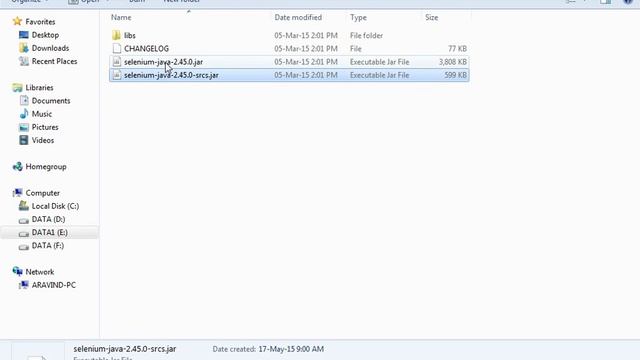The width and height of the screenshot is (640, 360).
Task: Click the File folder type cell
Action: pos(366,36)
